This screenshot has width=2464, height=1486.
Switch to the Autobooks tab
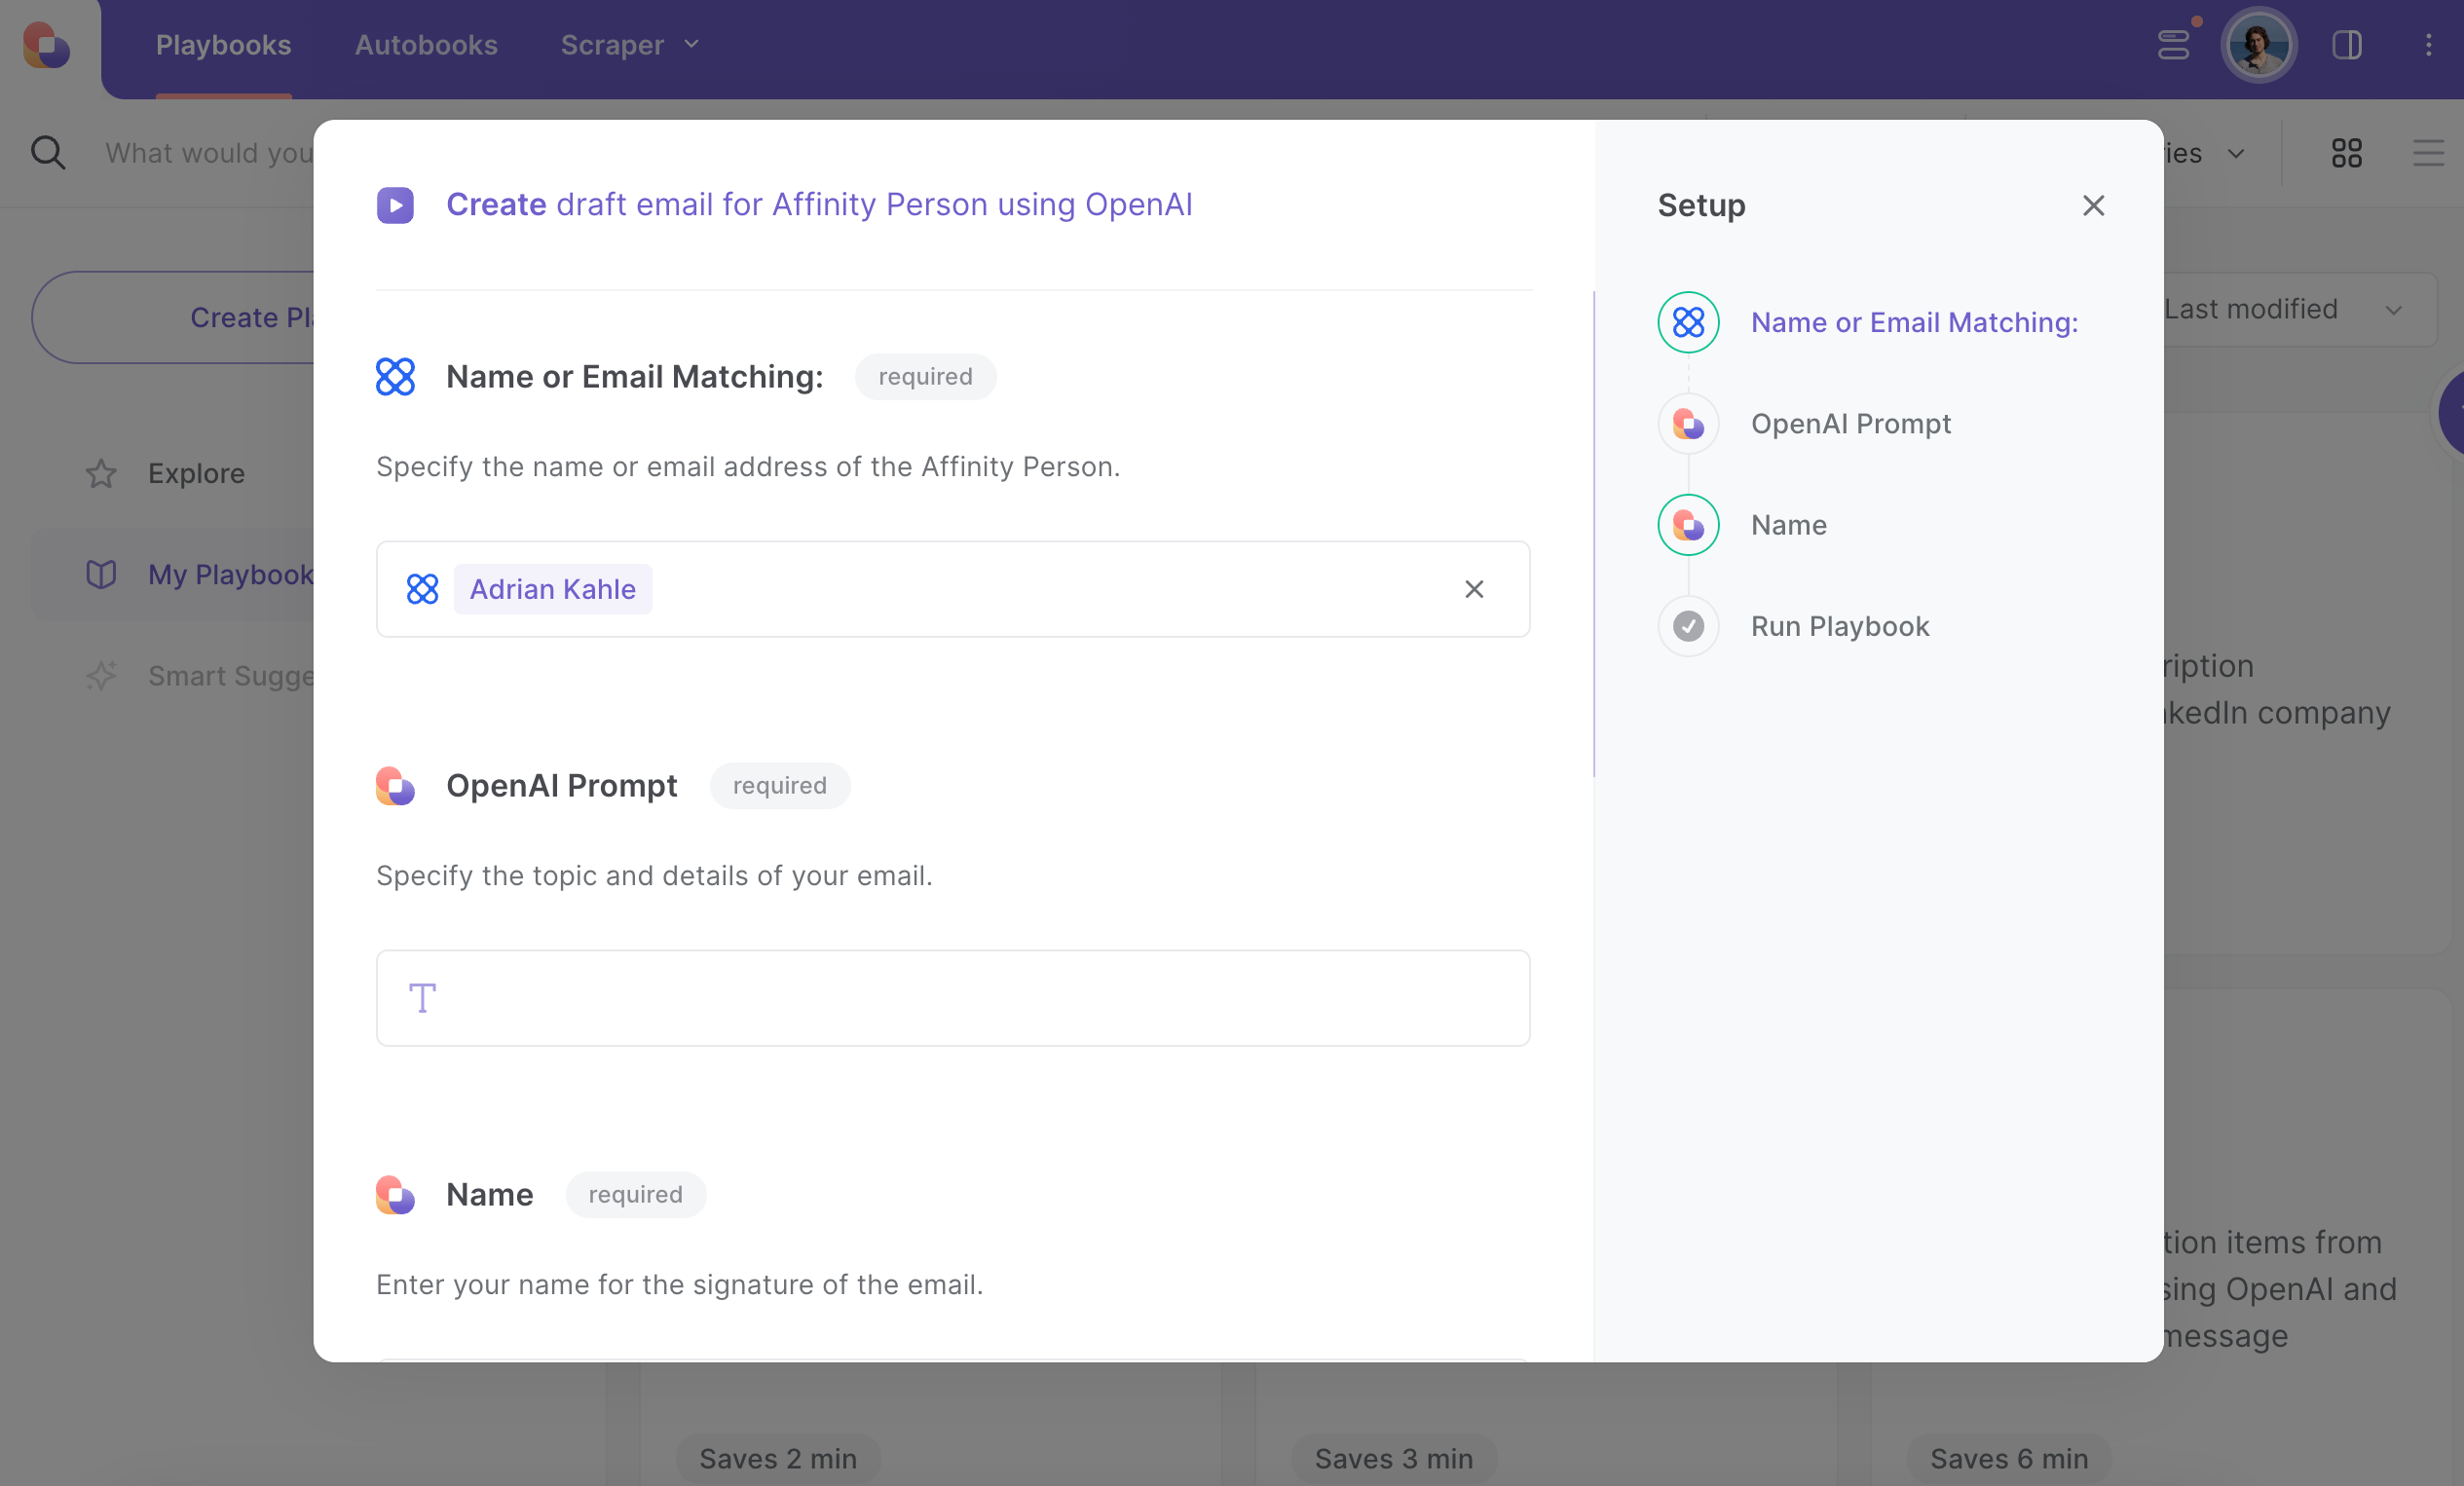(426, 45)
